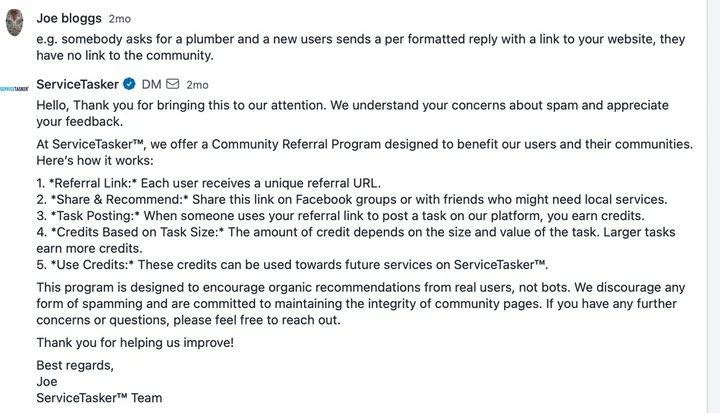This screenshot has width=720, height=413.
Task: Click the DM label beside ServiceTasker
Action: point(151,84)
